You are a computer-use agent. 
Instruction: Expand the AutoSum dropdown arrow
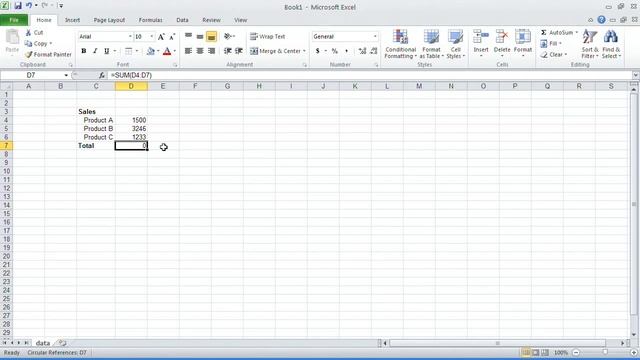tap(576, 32)
